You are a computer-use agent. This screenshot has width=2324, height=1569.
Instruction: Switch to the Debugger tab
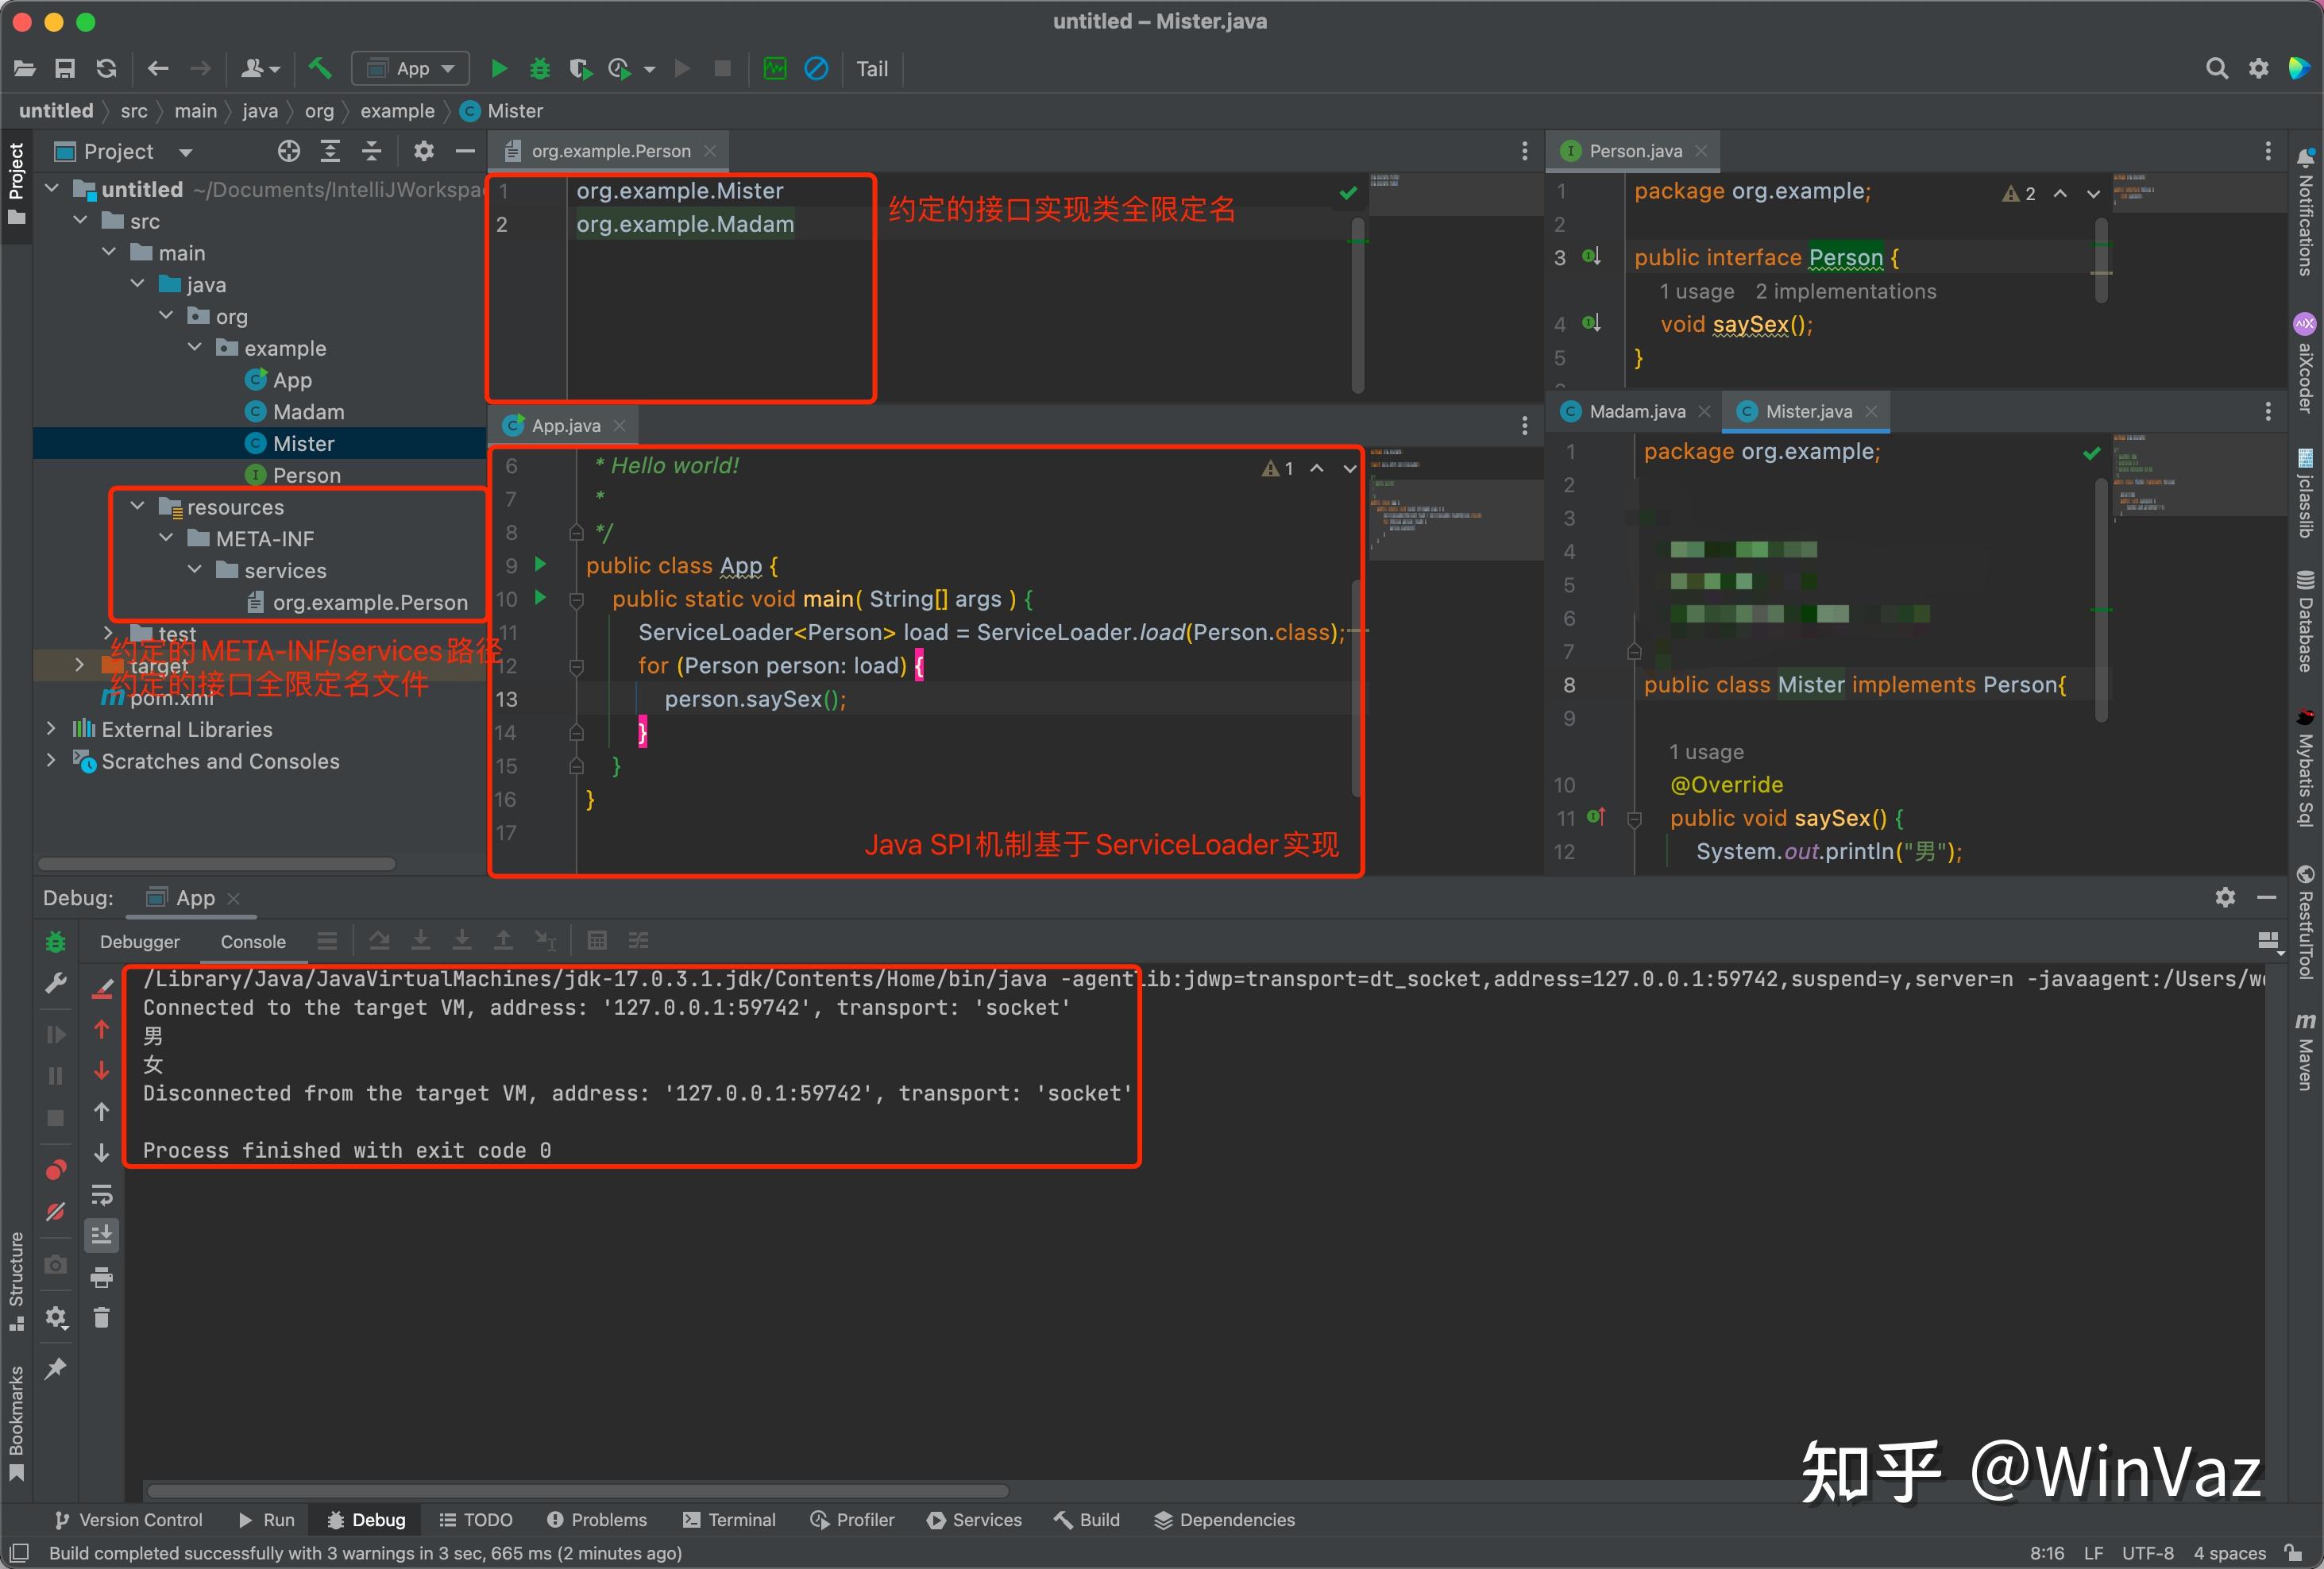[x=140, y=942]
